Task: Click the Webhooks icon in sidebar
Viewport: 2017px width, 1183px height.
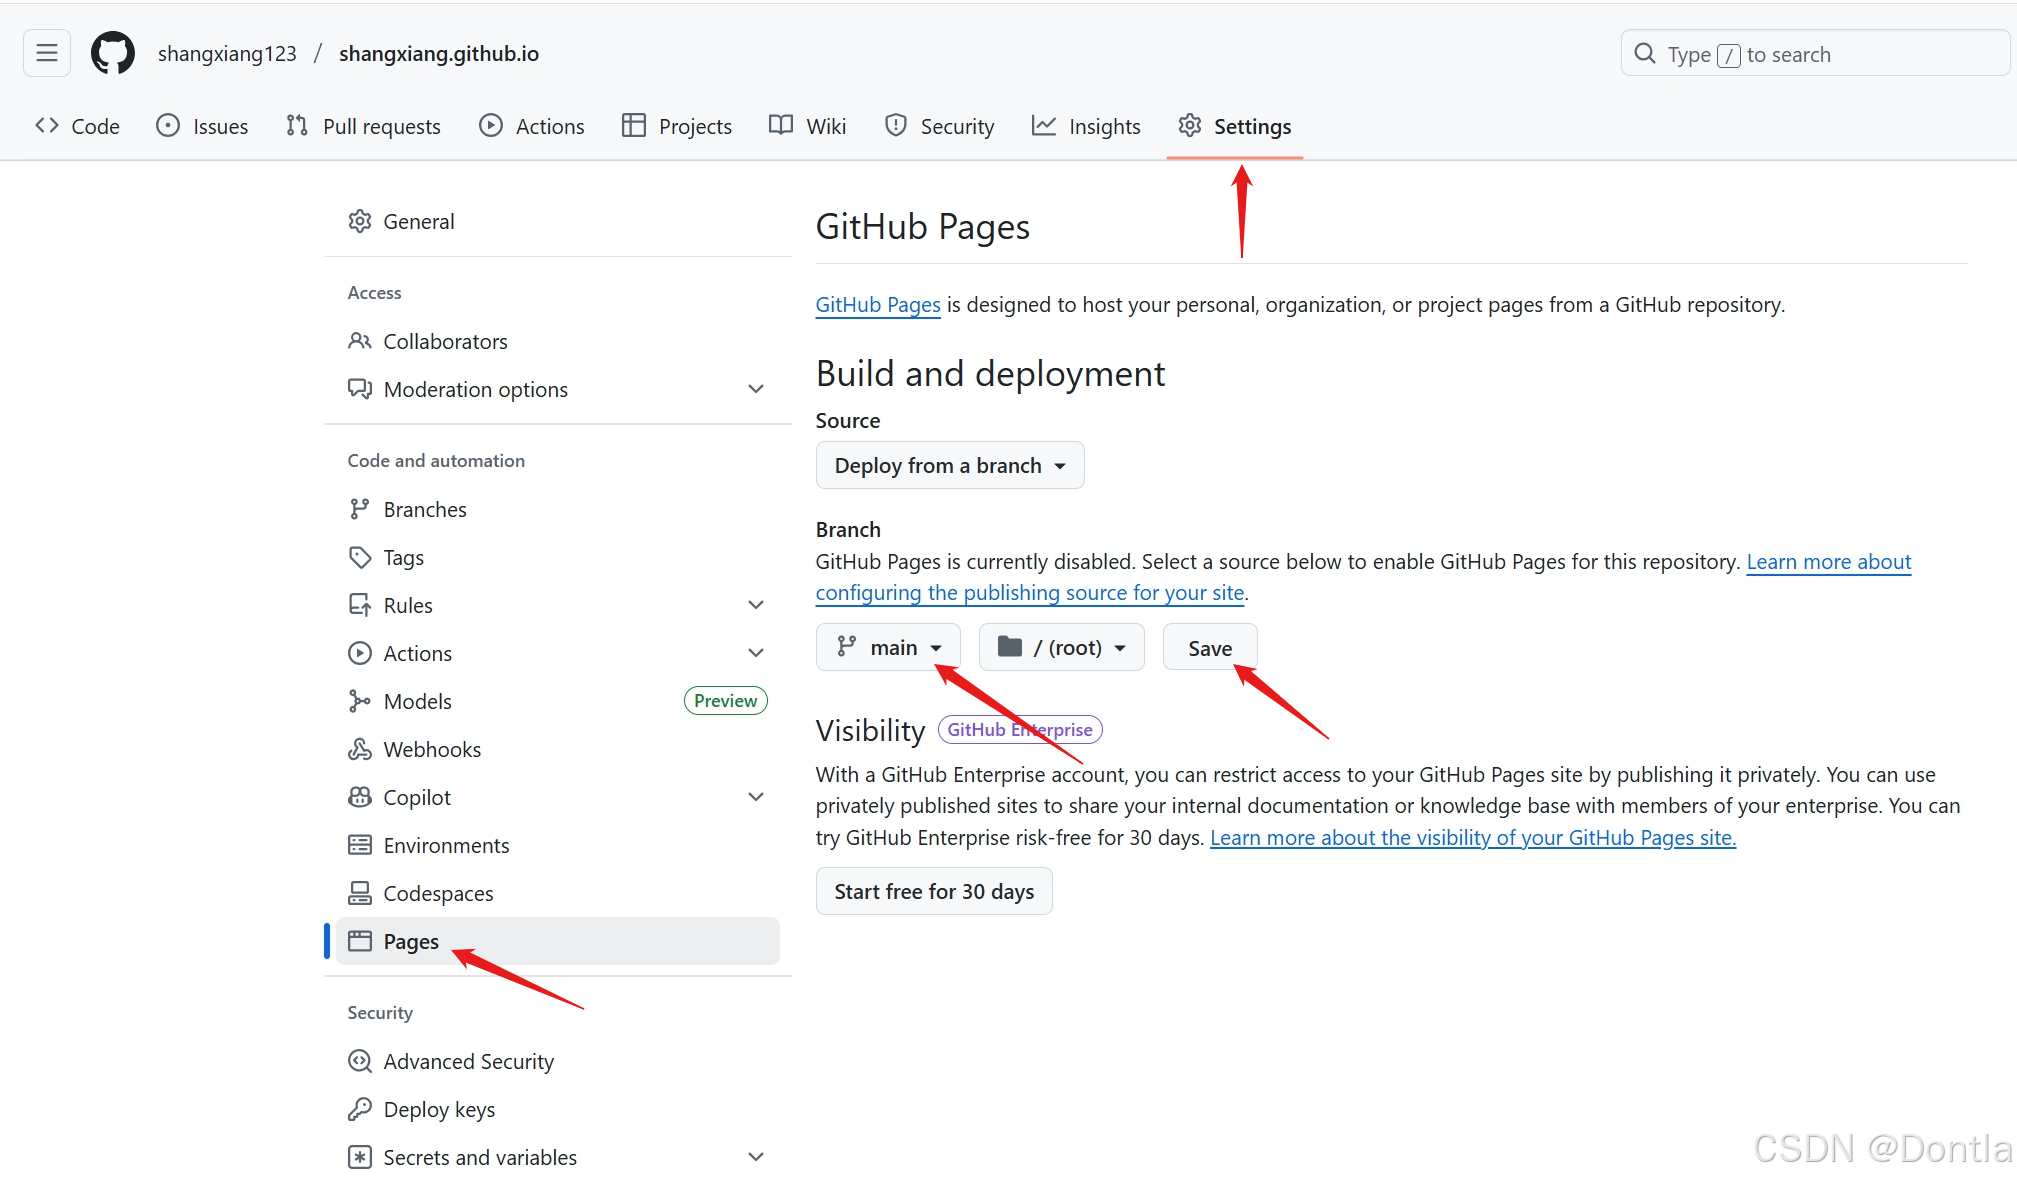Action: point(360,749)
